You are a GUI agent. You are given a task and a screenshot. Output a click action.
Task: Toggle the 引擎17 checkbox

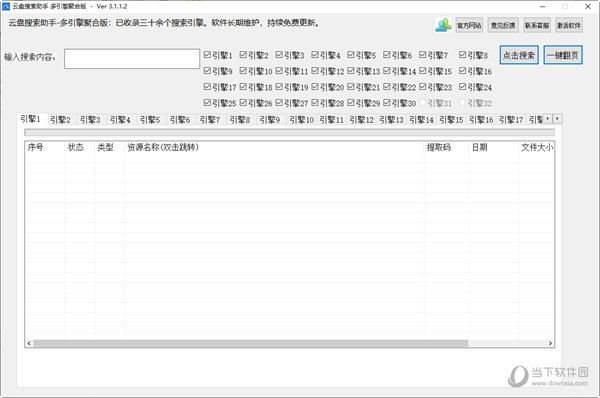pyautogui.click(x=207, y=87)
